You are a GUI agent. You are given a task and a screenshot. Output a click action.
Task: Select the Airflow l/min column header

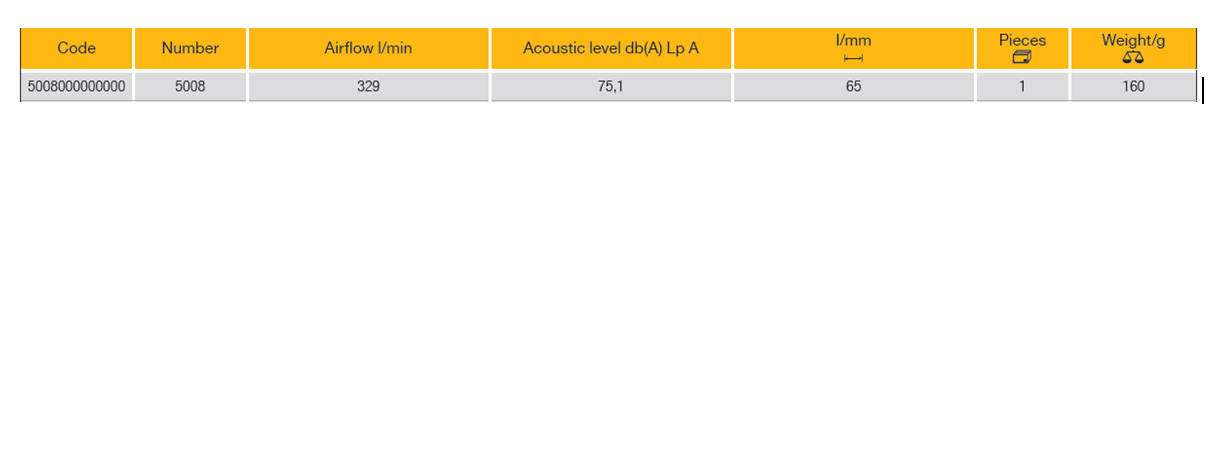(x=368, y=48)
